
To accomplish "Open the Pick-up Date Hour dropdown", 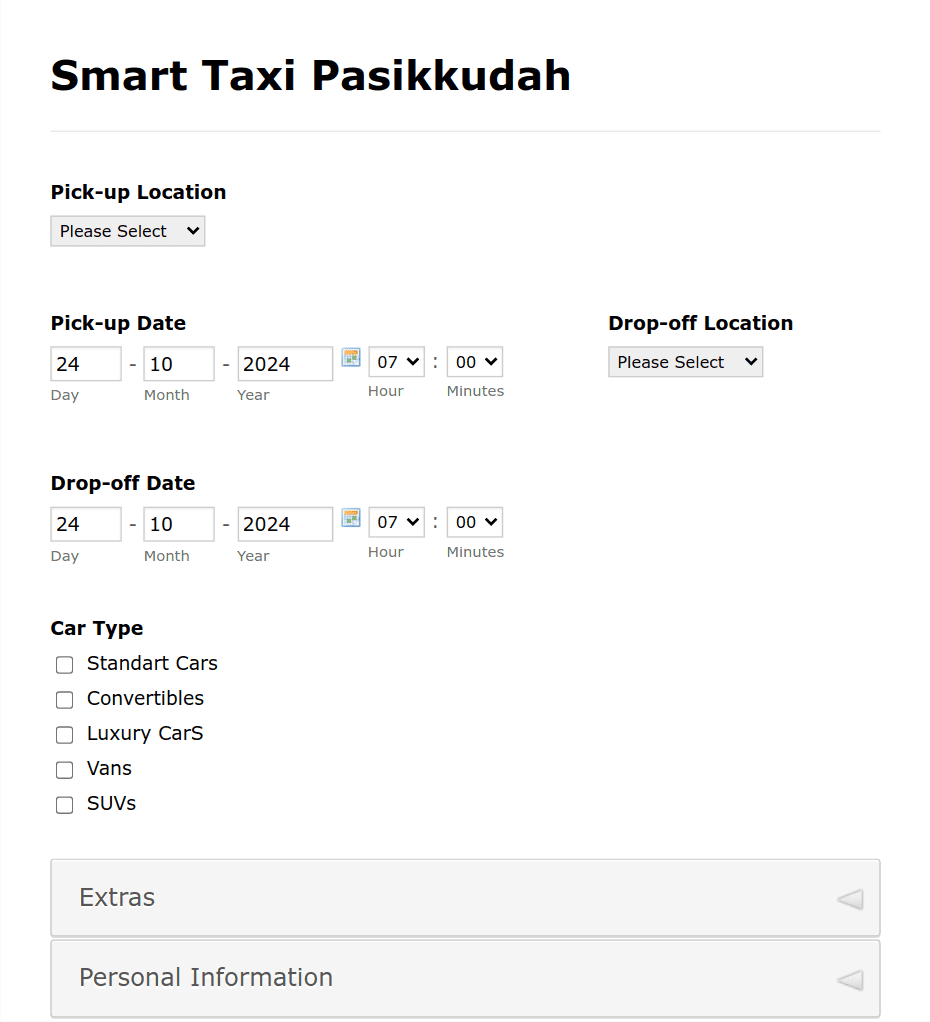I will click(397, 362).
